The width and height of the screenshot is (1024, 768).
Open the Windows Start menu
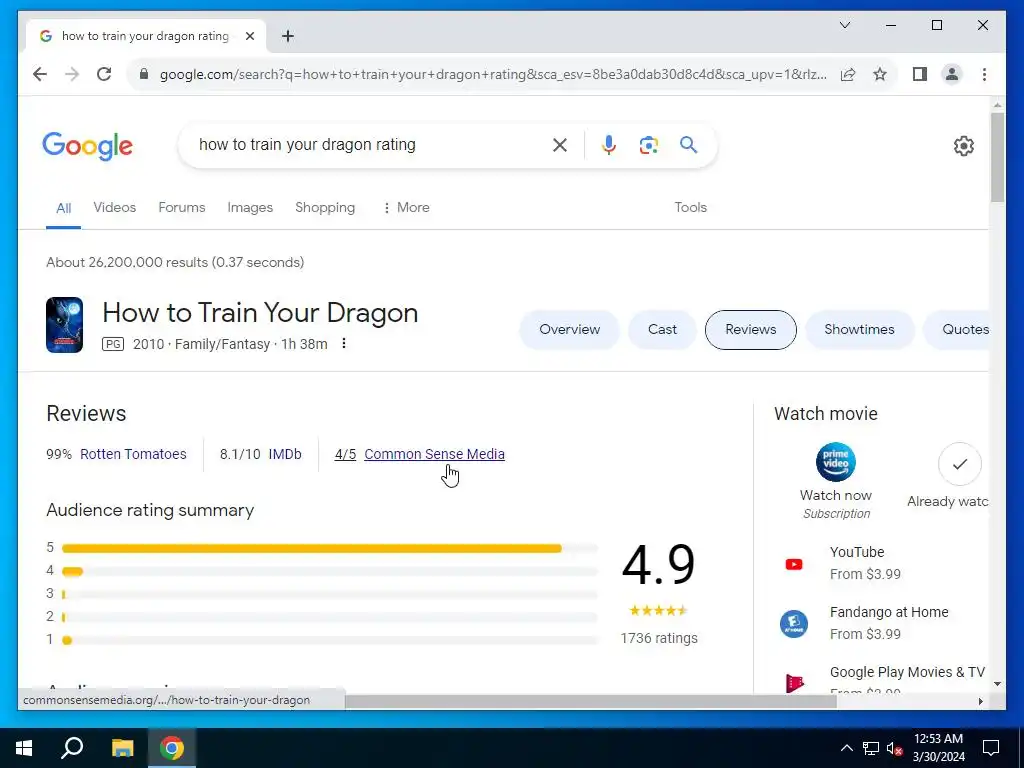(24, 748)
